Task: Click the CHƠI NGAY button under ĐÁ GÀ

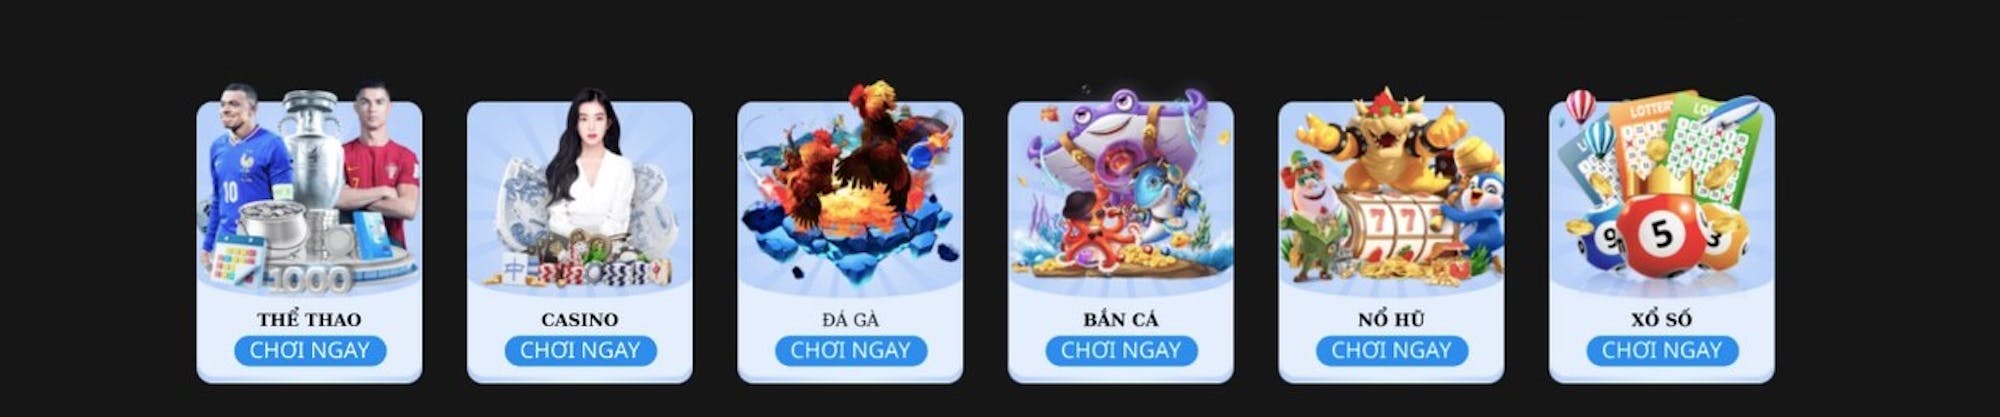Action: [x=851, y=351]
